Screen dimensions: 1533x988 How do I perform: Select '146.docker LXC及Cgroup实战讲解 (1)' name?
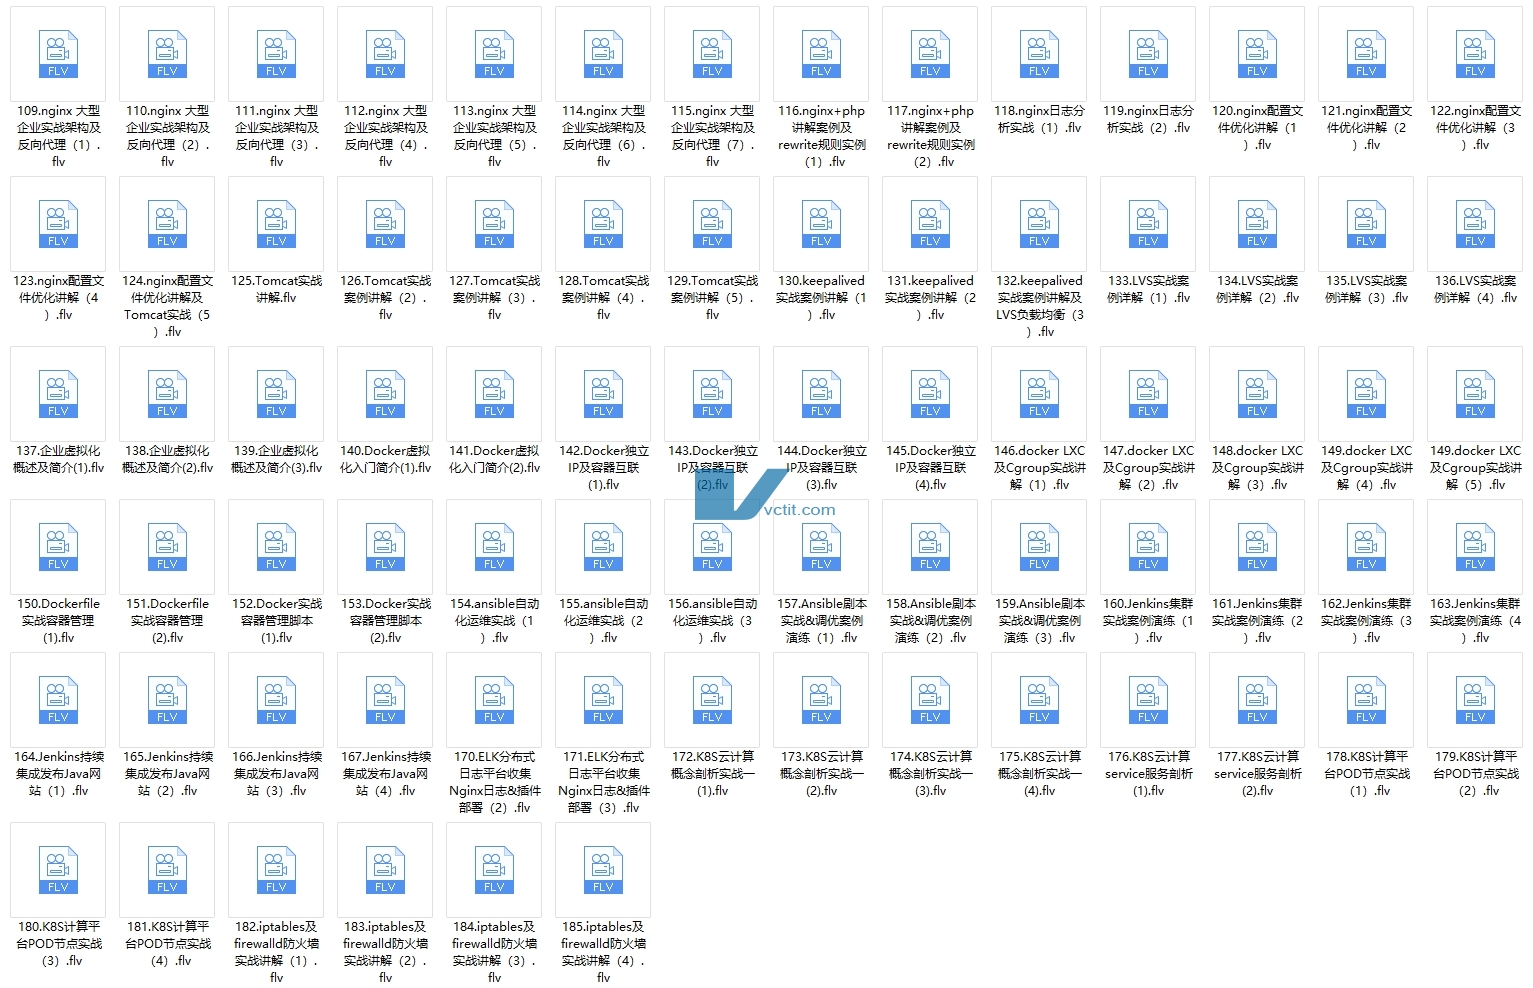[x=1039, y=468]
